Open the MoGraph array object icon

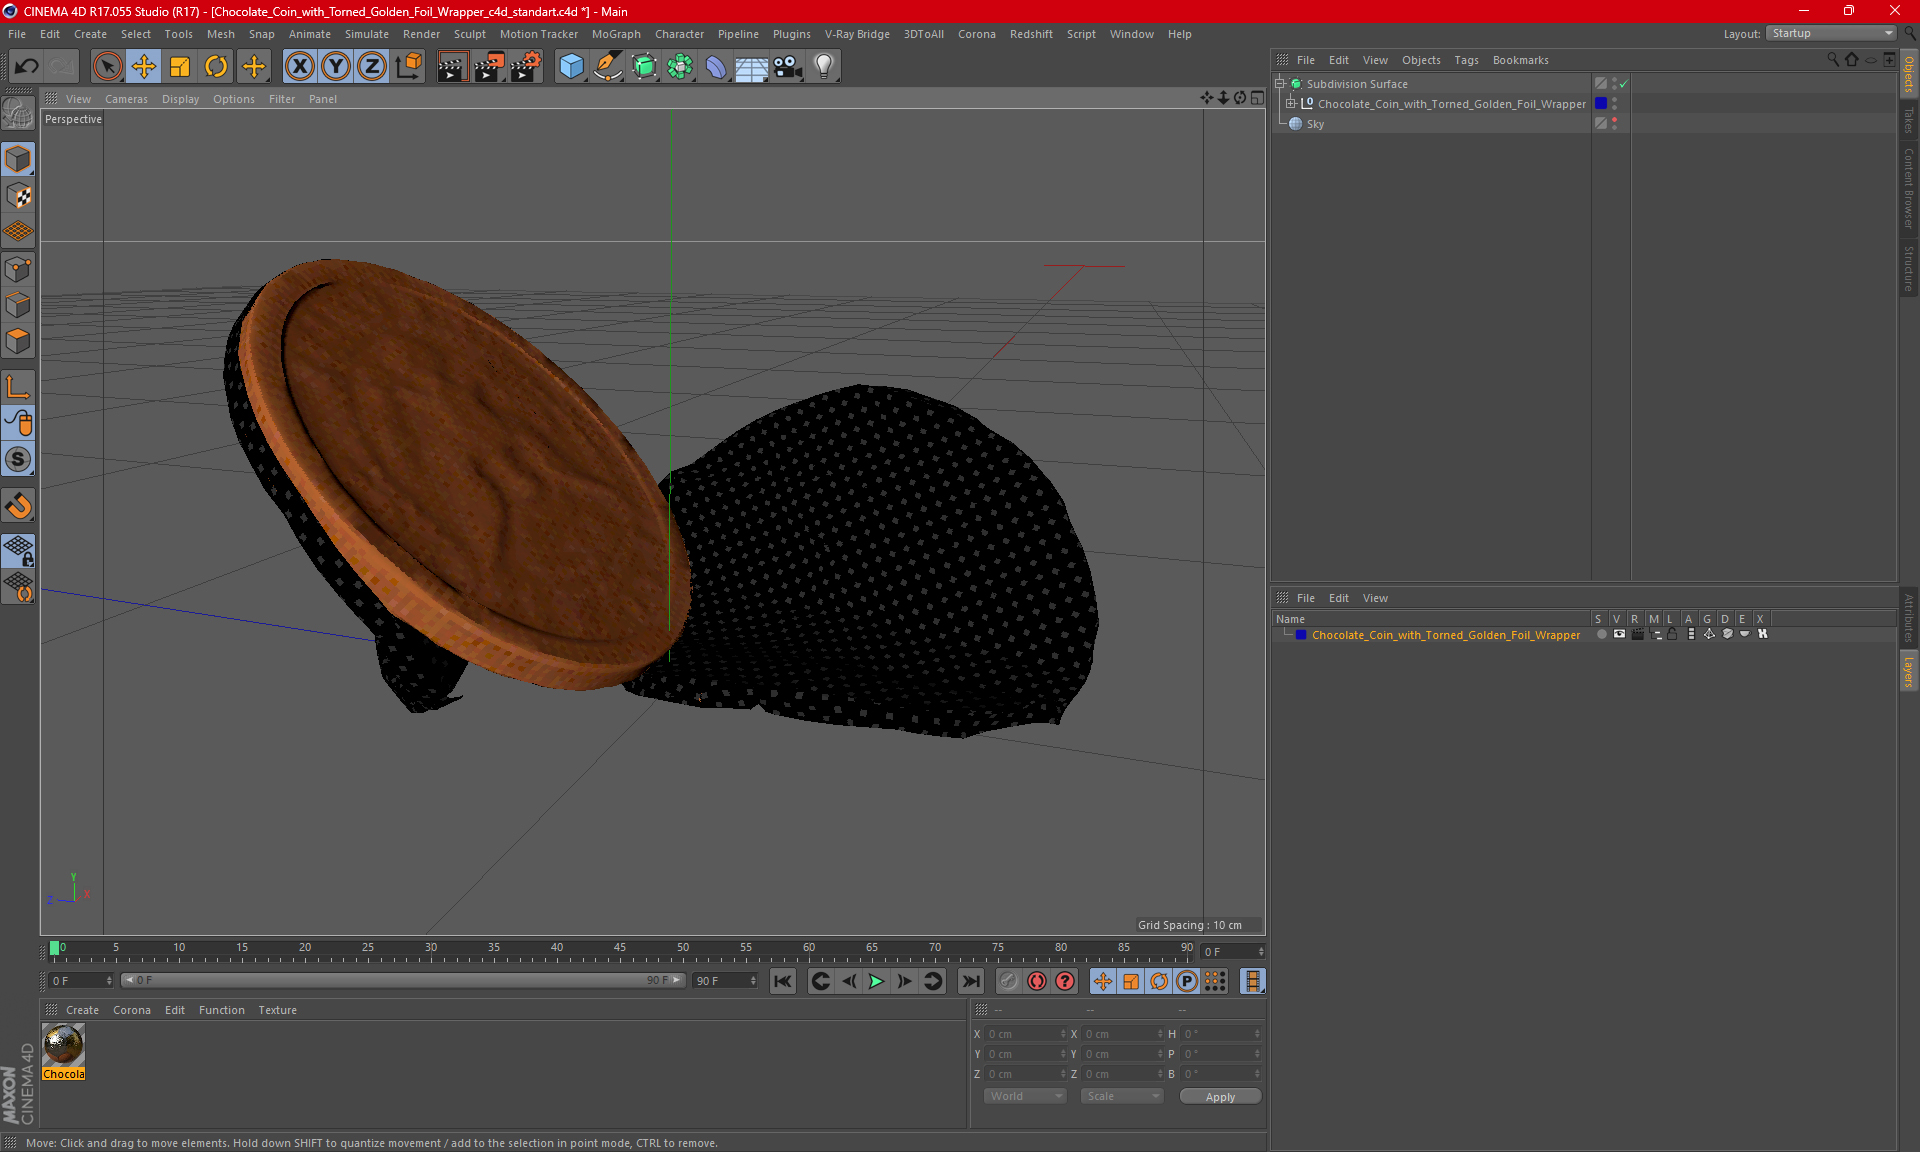(680, 67)
